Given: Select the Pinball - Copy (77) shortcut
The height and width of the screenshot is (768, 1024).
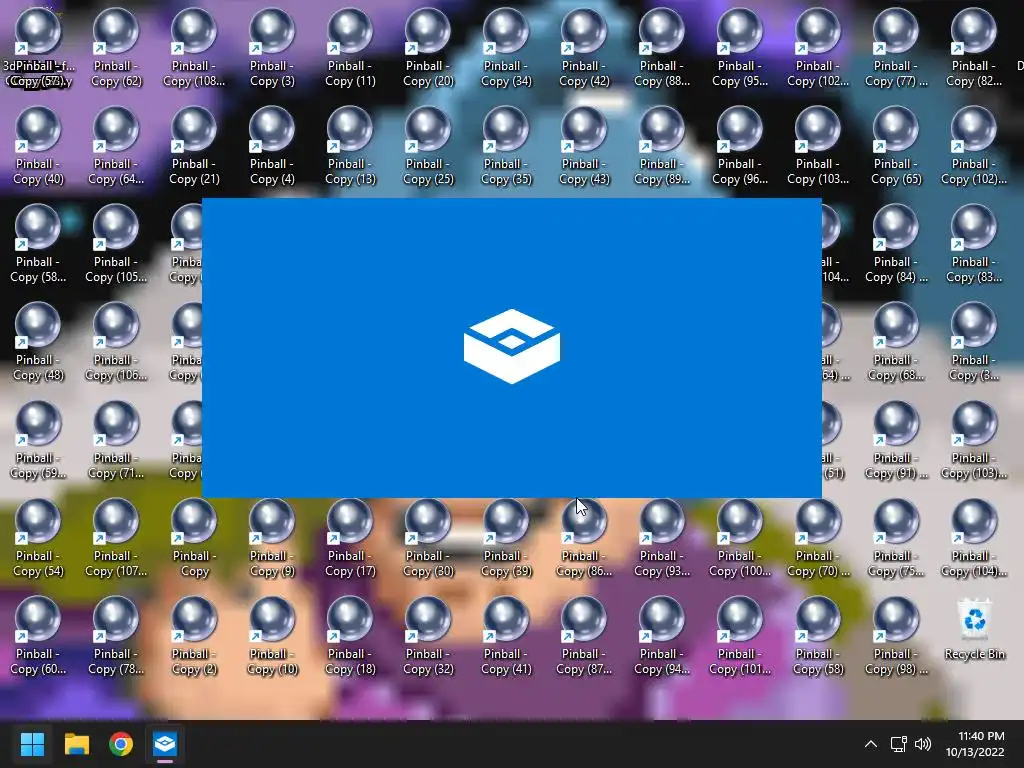Looking at the screenshot, I should [896, 48].
